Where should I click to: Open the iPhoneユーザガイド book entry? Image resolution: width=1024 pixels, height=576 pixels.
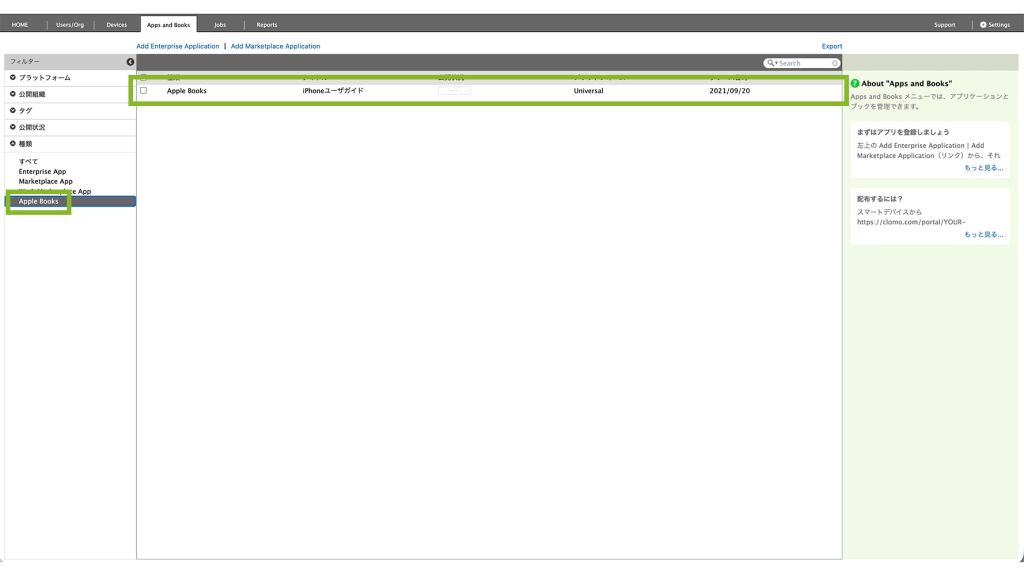333,91
